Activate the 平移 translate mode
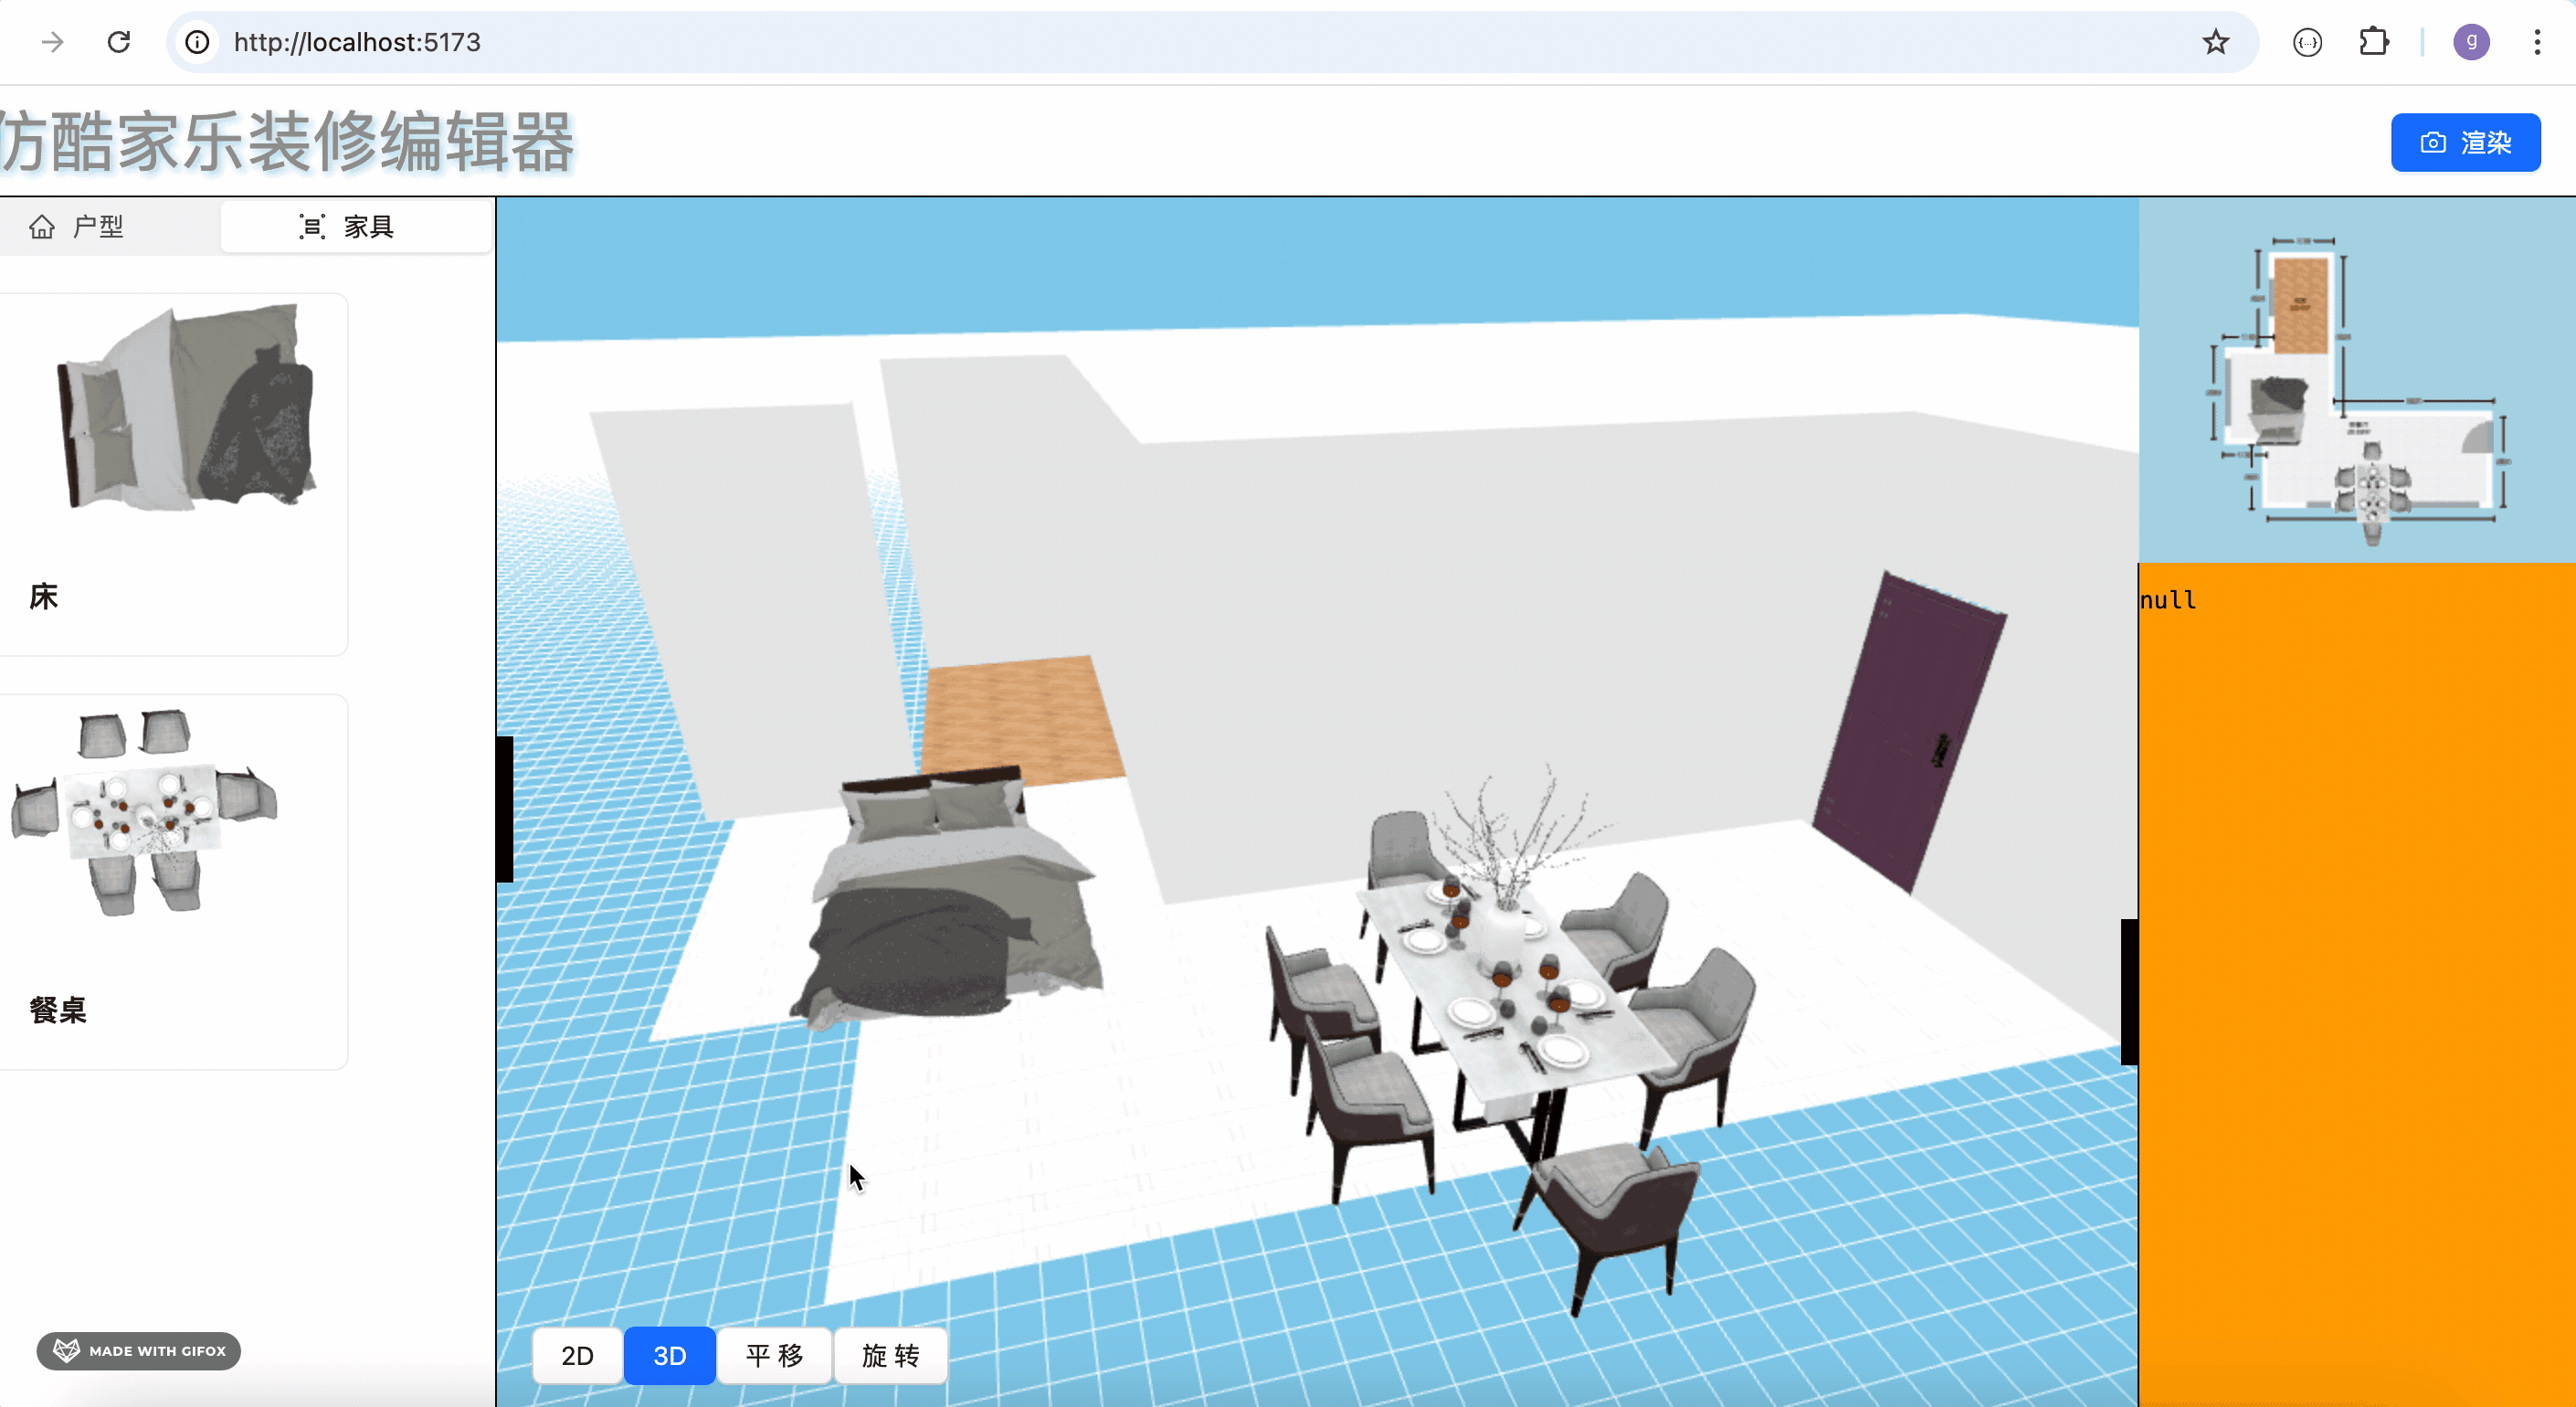The image size is (2576, 1407). click(774, 1355)
